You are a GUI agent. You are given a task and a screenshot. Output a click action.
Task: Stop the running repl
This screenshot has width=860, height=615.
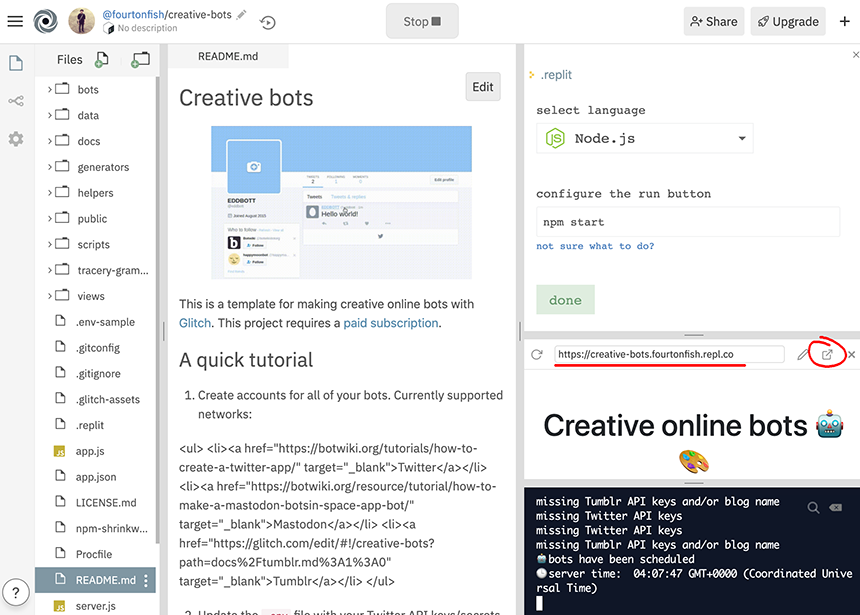click(x=422, y=21)
